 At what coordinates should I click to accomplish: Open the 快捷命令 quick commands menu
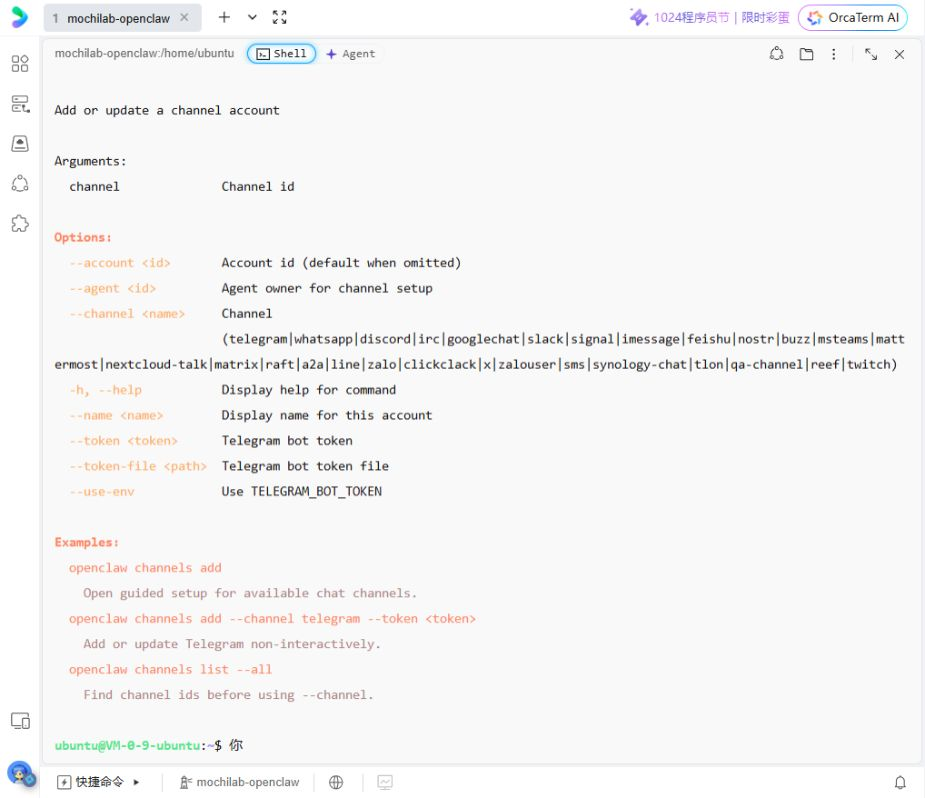click(98, 782)
